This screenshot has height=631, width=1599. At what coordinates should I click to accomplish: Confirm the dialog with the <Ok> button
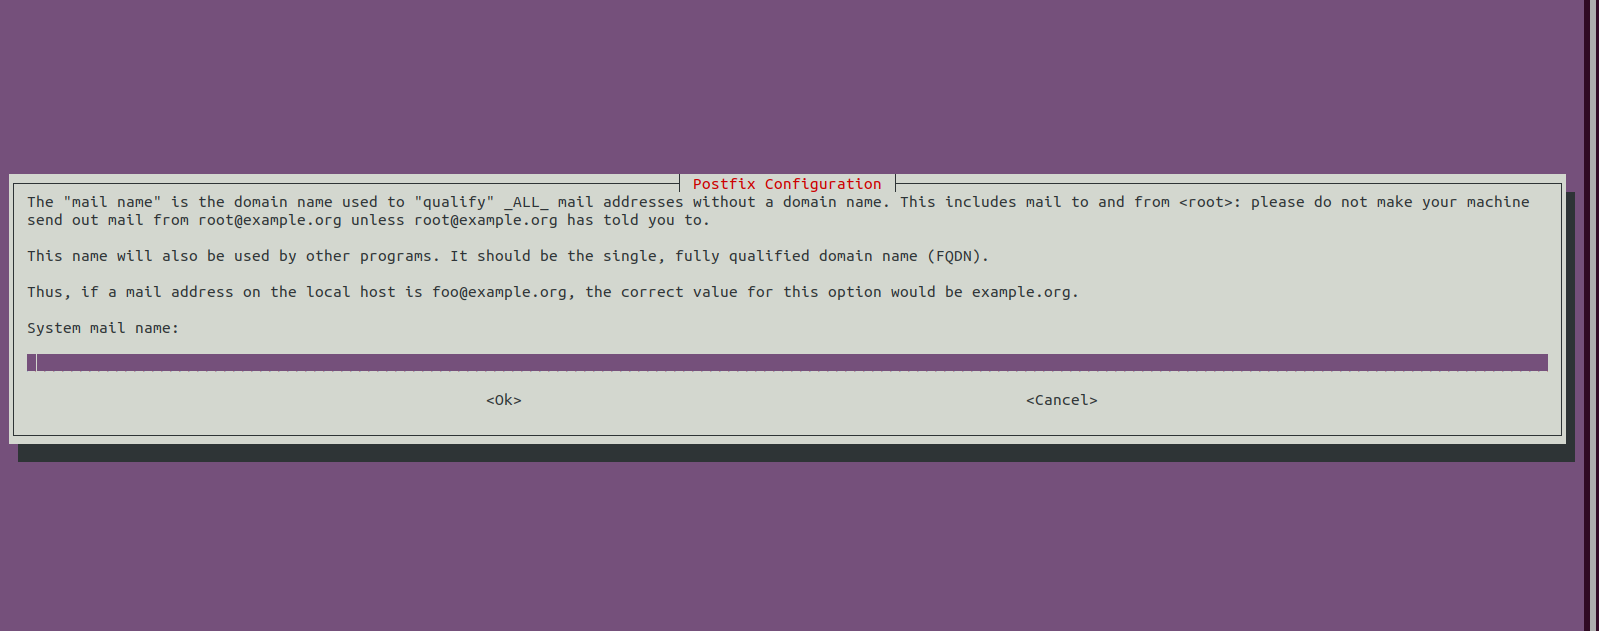[504, 400]
